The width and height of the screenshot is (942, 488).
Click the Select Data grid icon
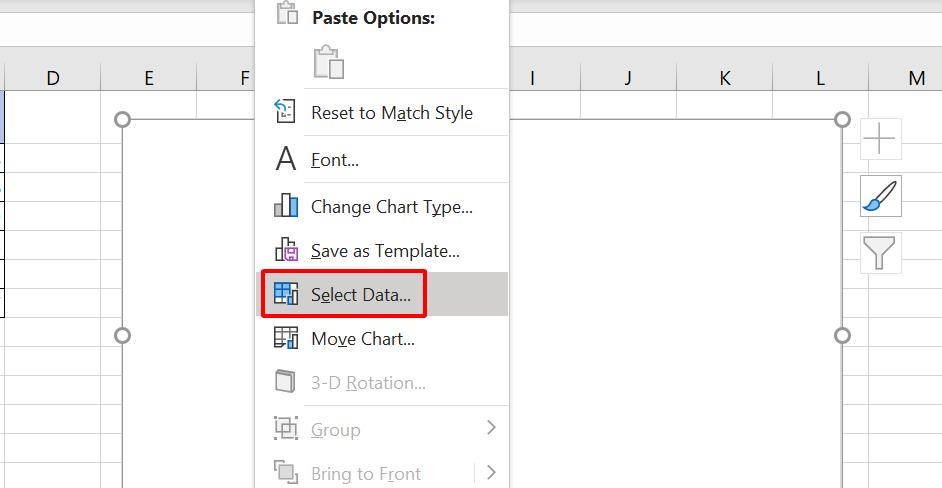pyautogui.click(x=286, y=294)
